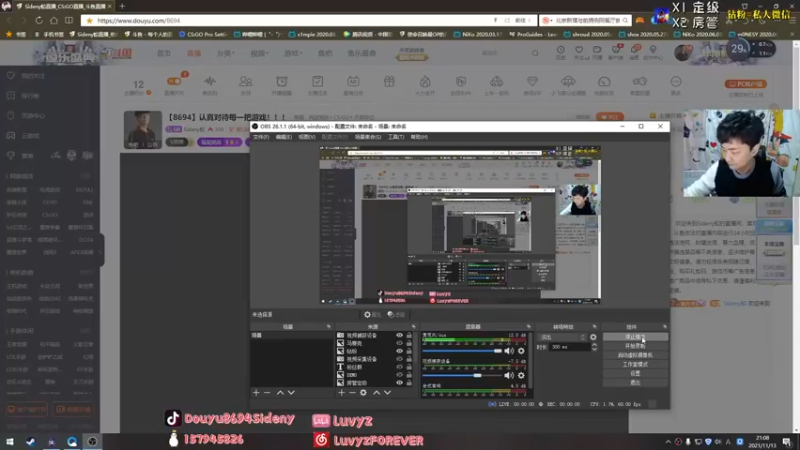Image resolution: width=800 pixels, height=450 pixels.
Task: Toggle visibility of the DEMO source
Action: click(x=399, y=375)
